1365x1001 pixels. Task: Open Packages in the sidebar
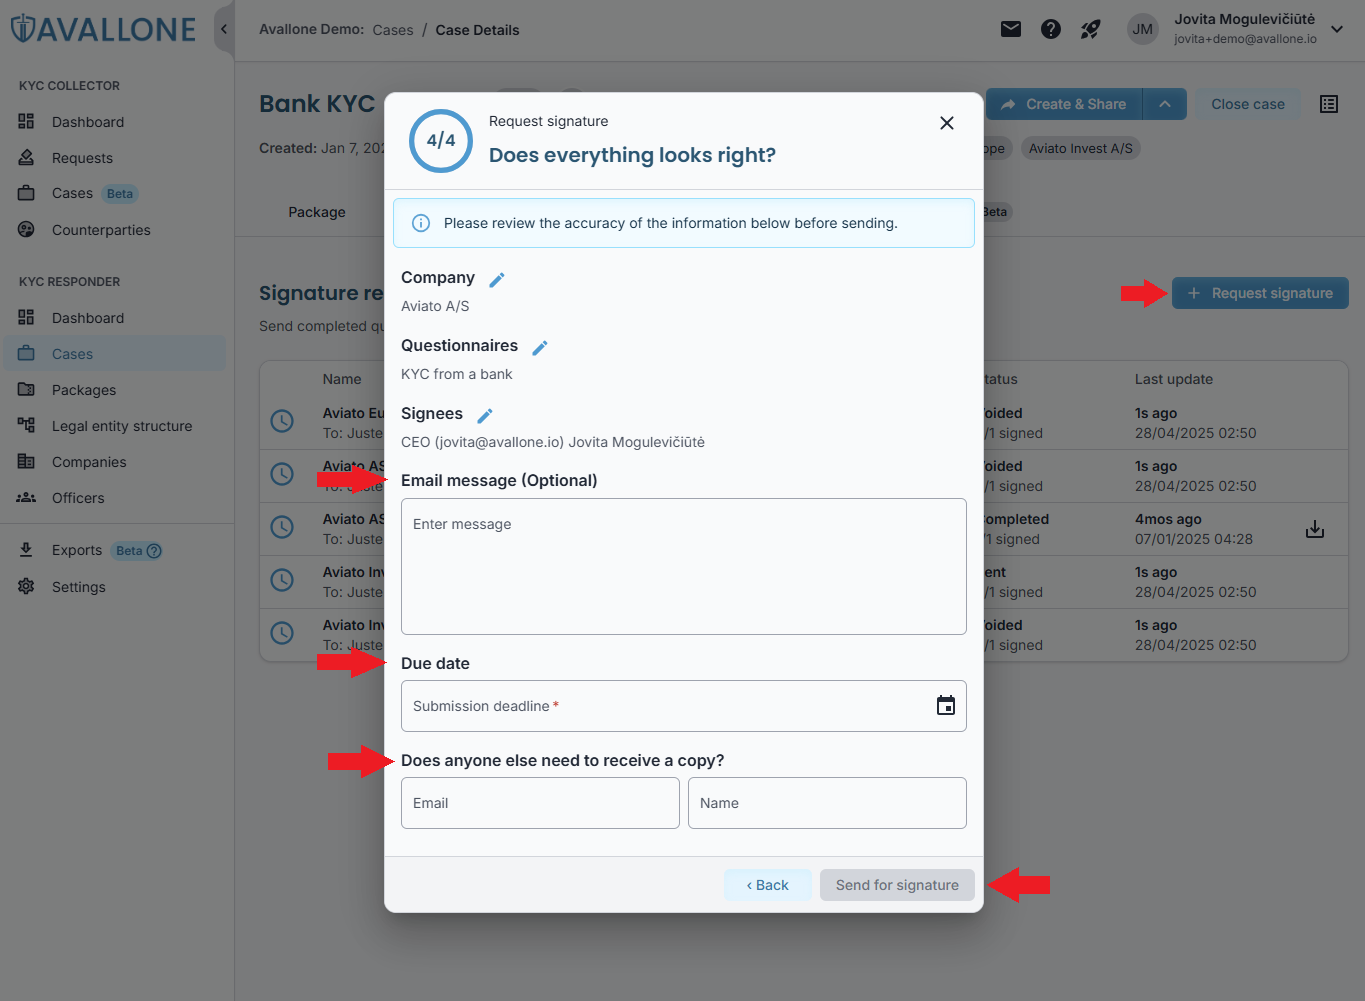84,390
